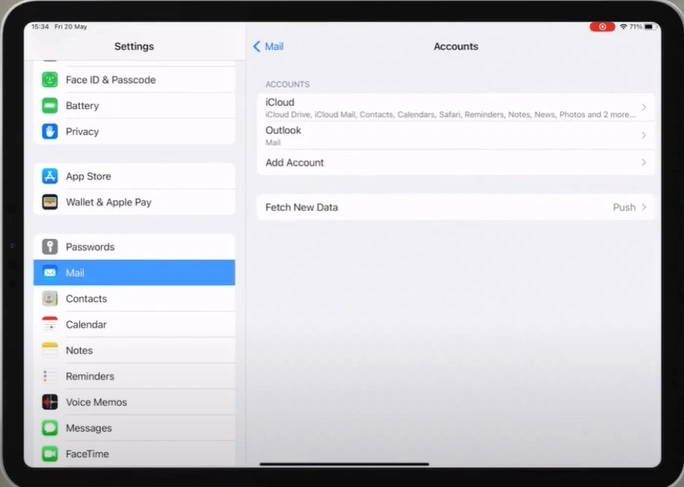Viewport: 684px width, 487px height.
Task: Open Fetch New Data
Action: 455,207
